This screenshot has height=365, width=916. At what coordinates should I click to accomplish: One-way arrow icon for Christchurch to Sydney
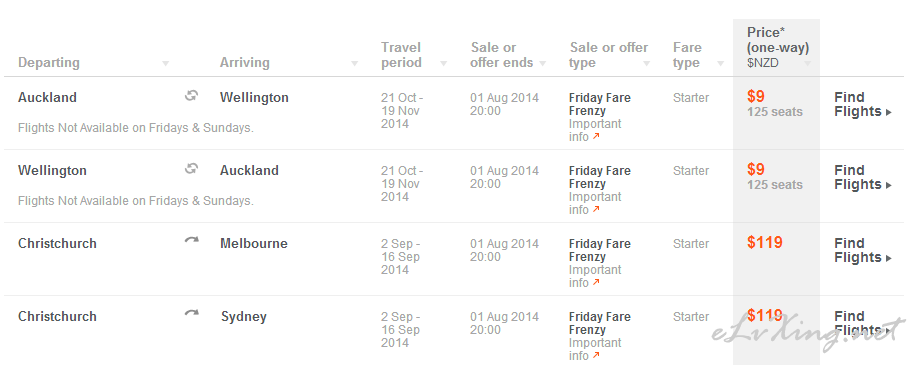pos(192,314)
